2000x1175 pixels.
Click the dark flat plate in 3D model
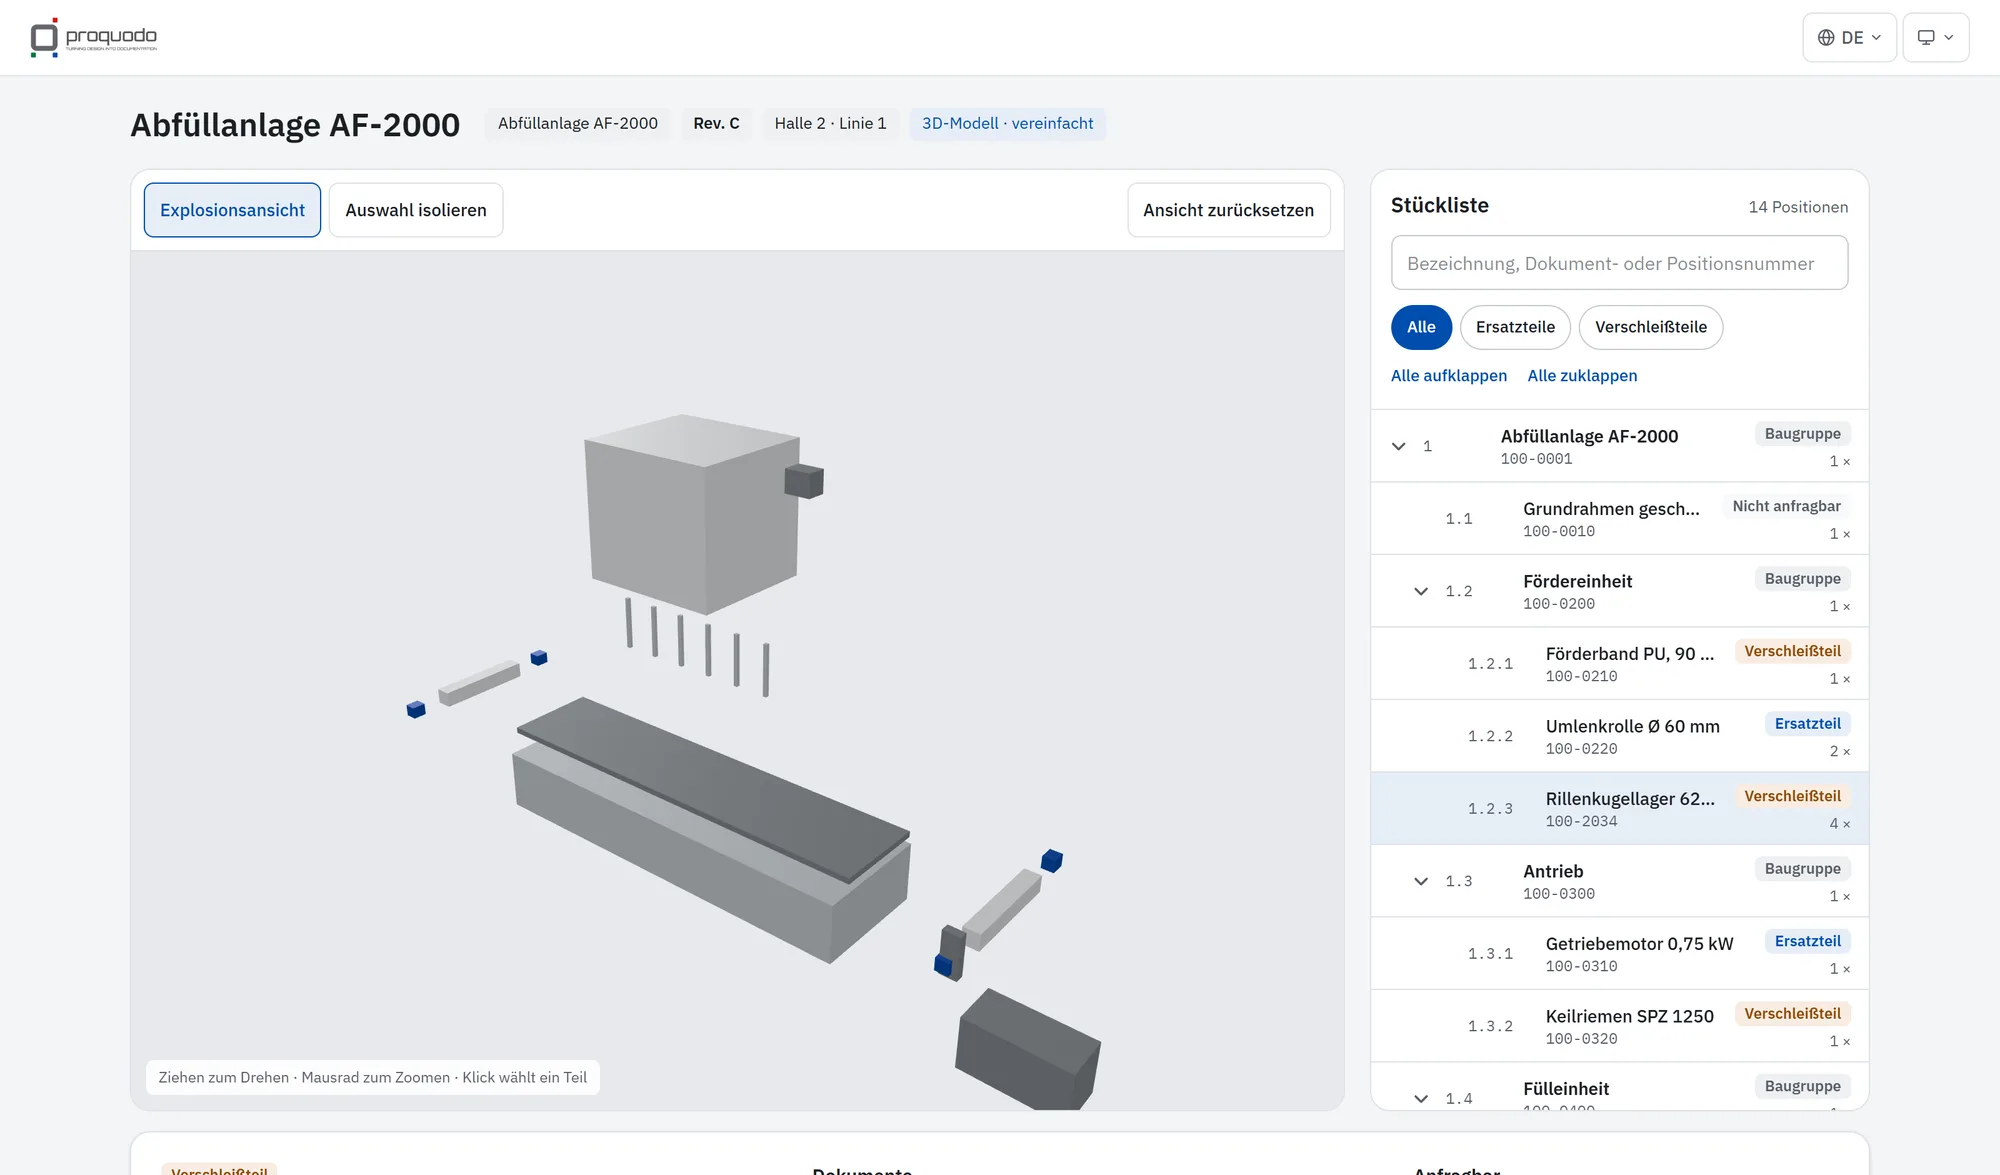coord(712,787)
